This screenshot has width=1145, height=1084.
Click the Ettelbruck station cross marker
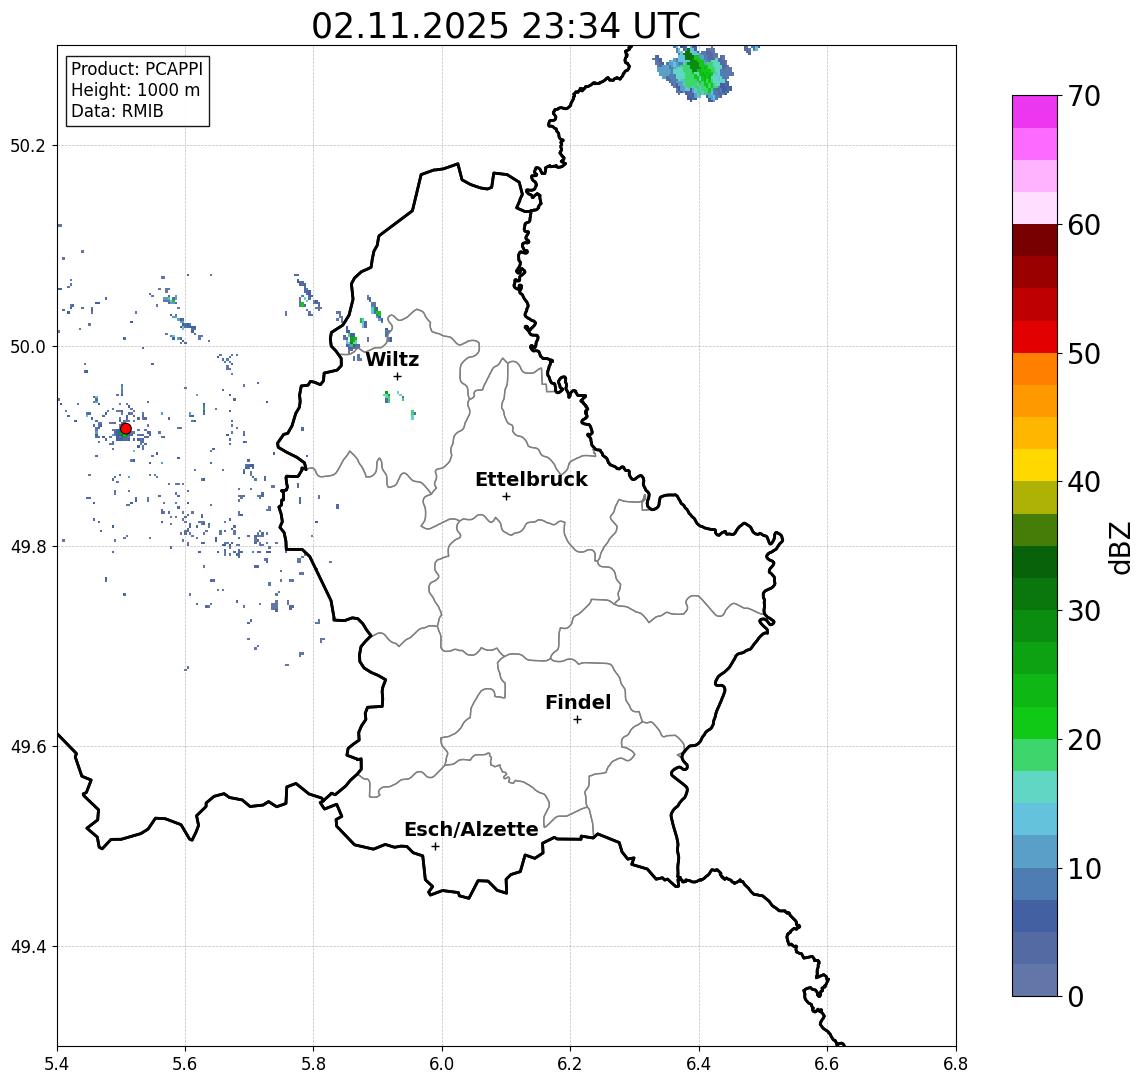pyautogui.click(x=506, y=497)
